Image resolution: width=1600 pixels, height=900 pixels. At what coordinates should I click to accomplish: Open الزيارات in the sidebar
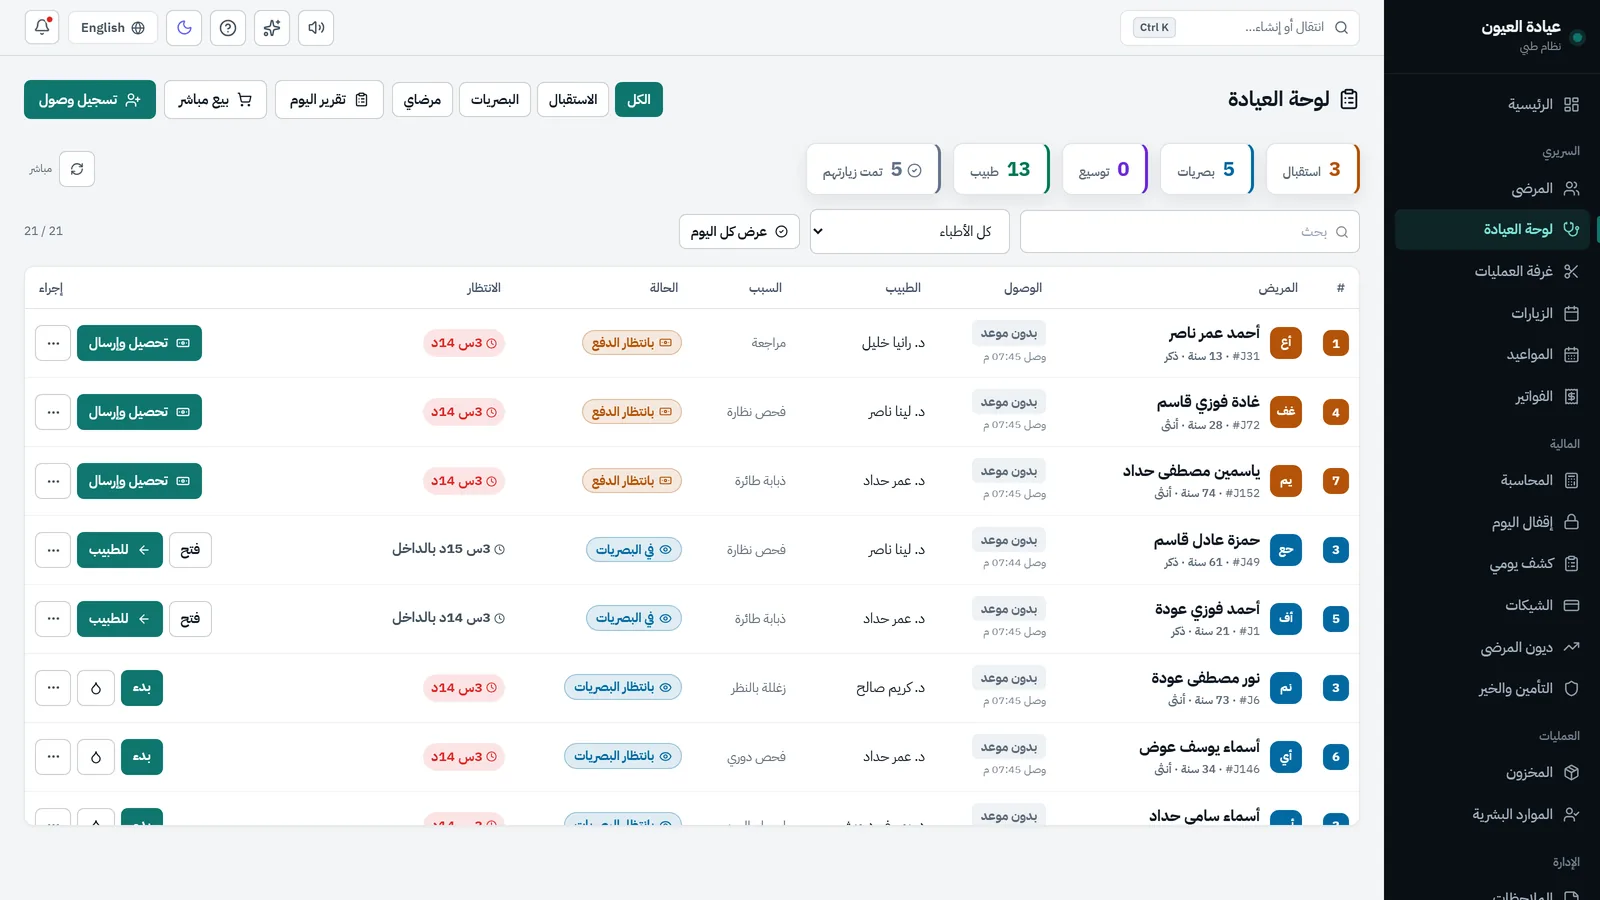(x=1492, y=313)
